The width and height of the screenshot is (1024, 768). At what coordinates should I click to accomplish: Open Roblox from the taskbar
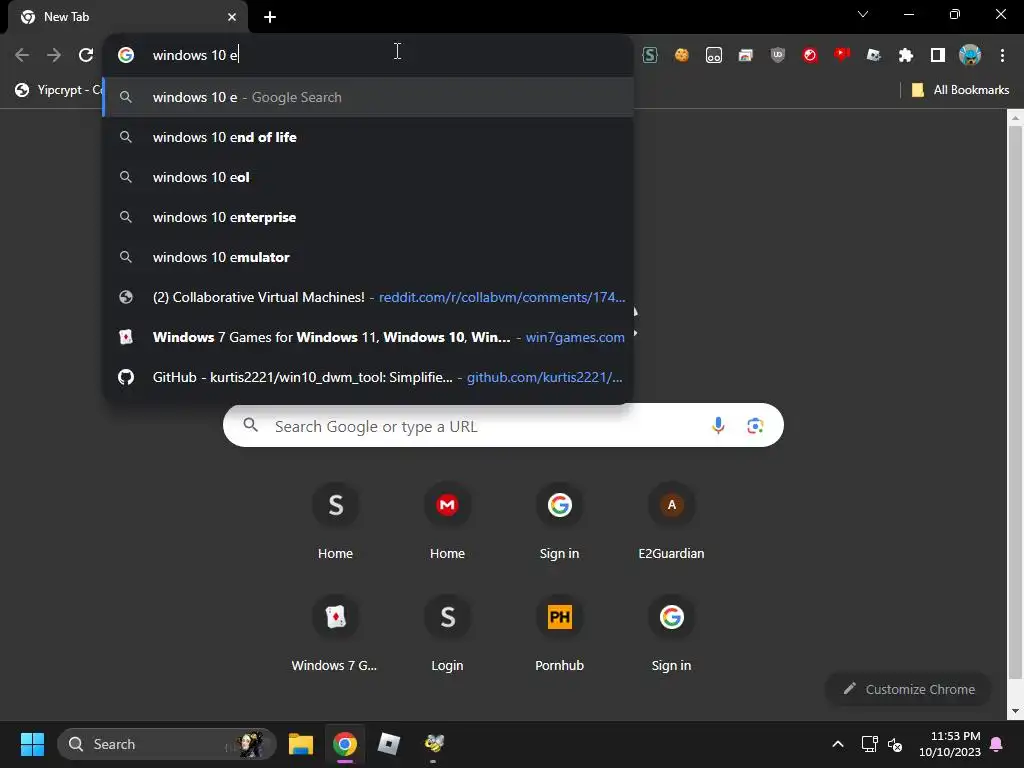click(389, 744)
